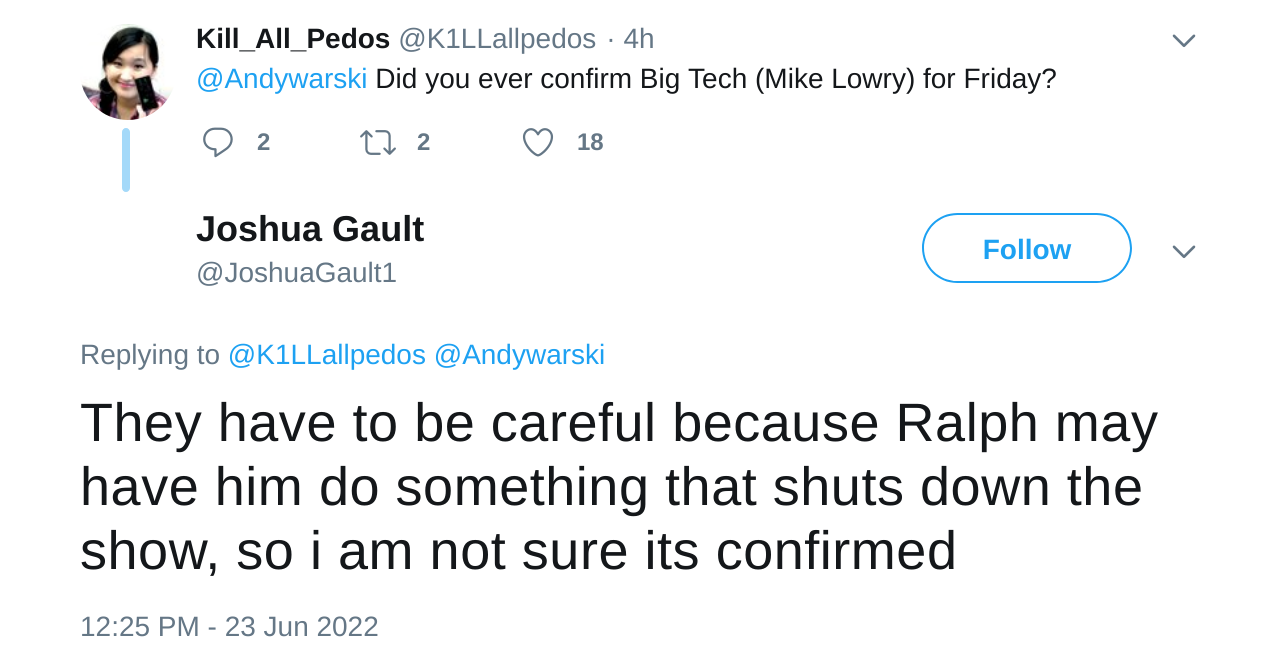Viewport: 1280px width, 654px height.
Task: Retweet the Kill_All_Pedos tweet via arrows icon
Action: click(378, 142)
